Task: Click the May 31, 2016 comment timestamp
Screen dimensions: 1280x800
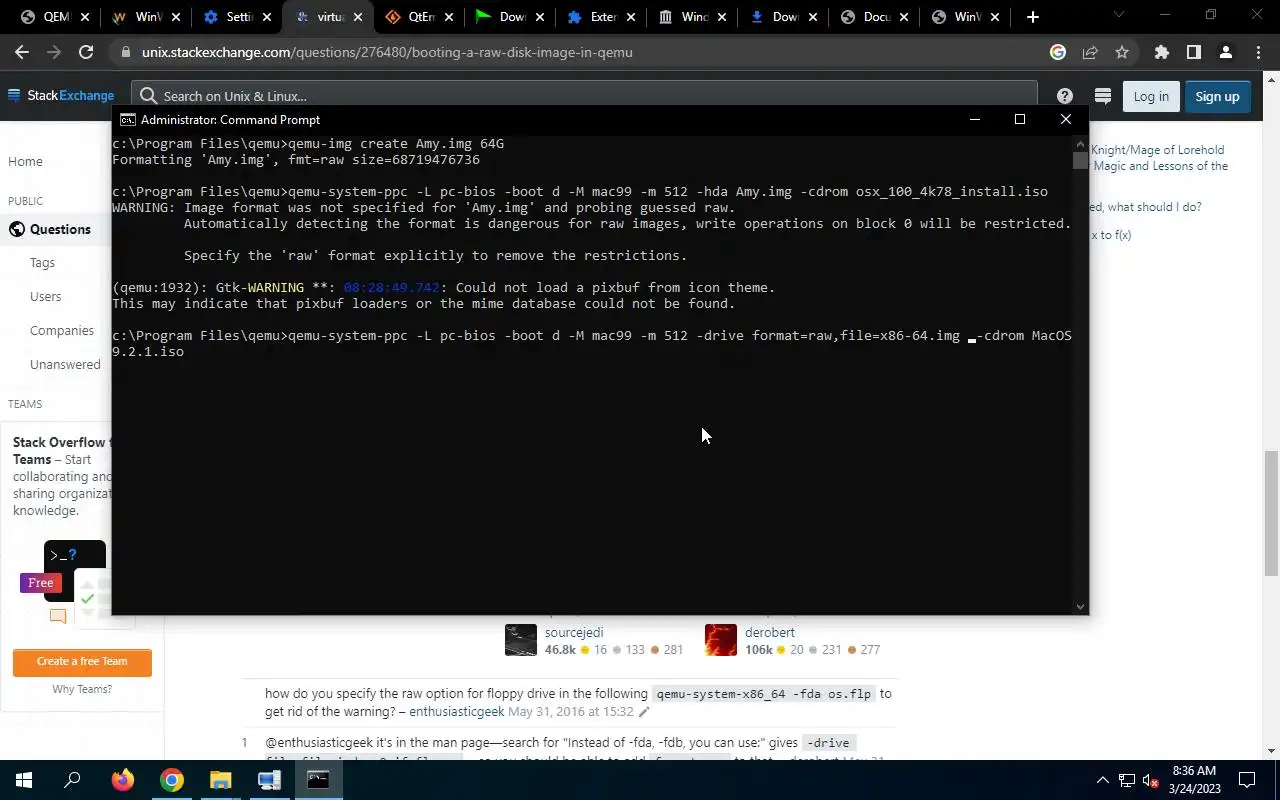Action: point(571,712)
